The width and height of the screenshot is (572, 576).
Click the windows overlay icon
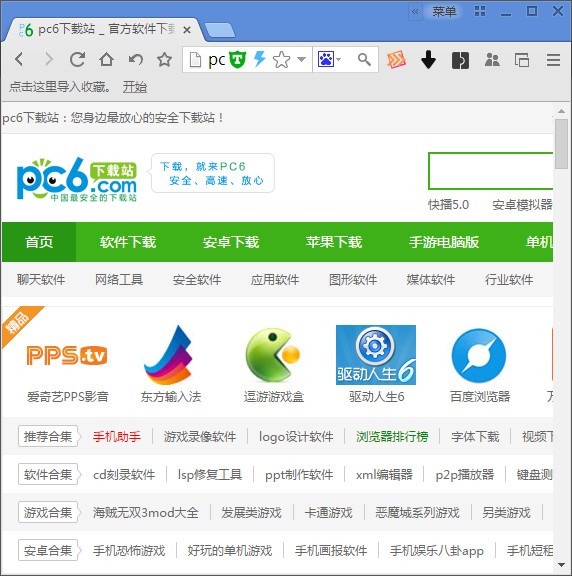(x=522, y=60)
